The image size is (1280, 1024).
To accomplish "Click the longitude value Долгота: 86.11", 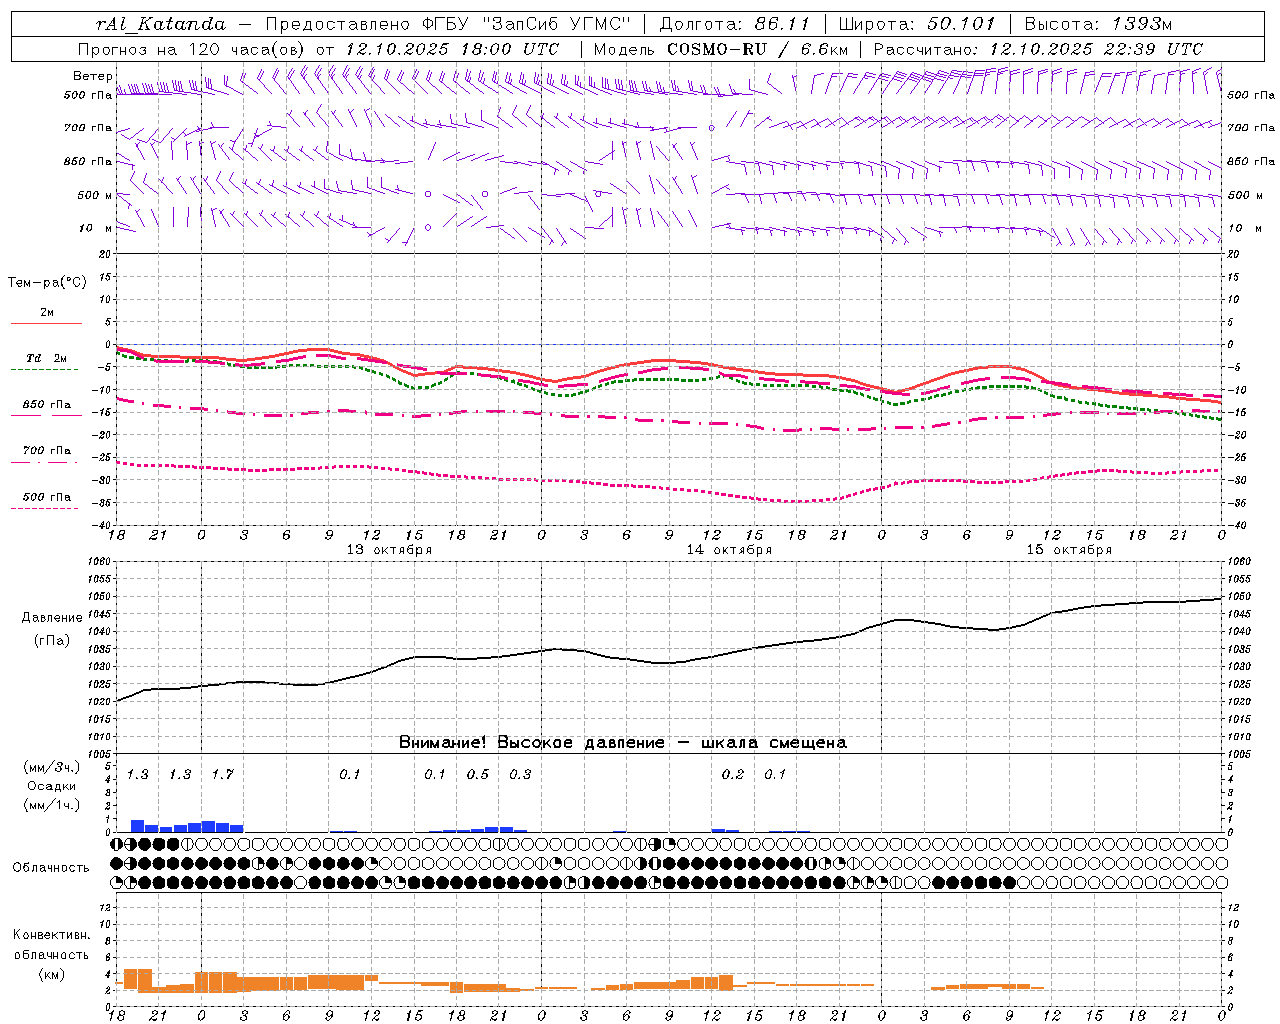I will (x=734, y=24).
